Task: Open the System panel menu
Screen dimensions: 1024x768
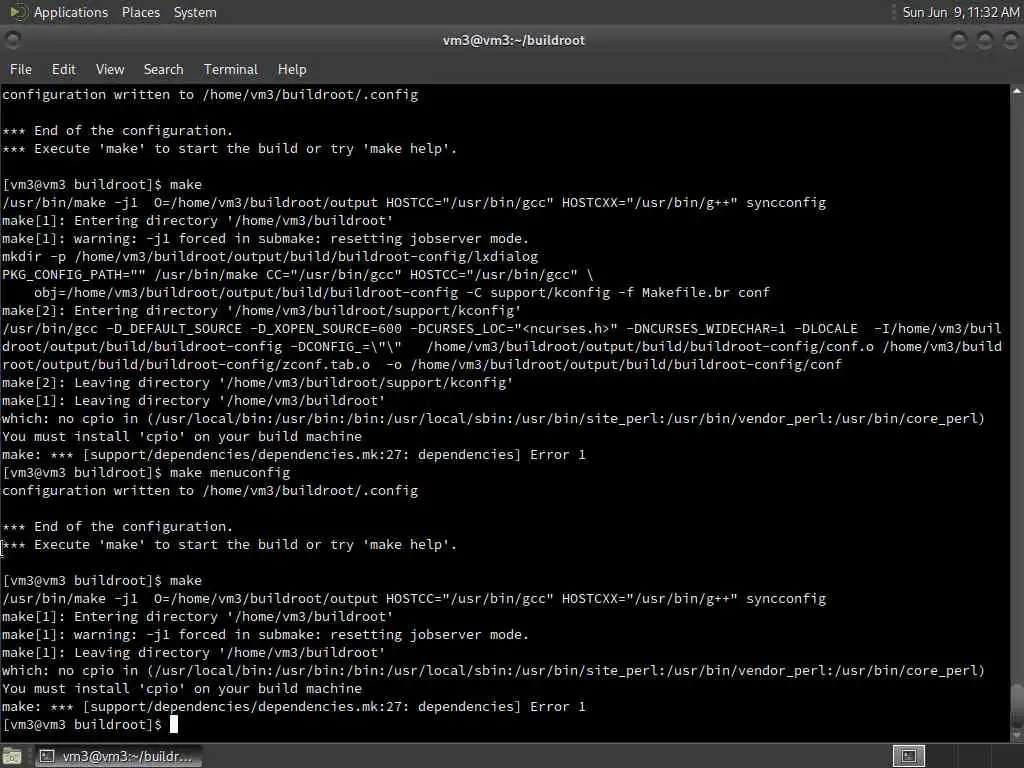Action: click(195, 12)
